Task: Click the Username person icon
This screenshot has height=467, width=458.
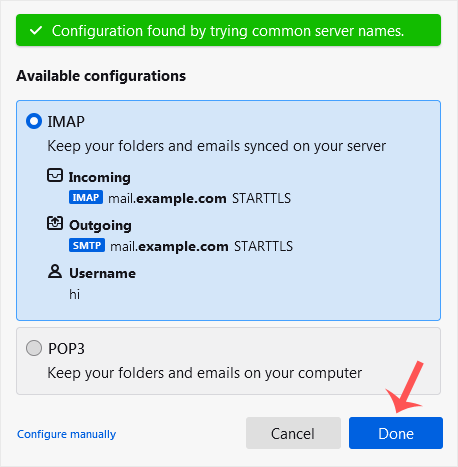Action: [55, 271]
